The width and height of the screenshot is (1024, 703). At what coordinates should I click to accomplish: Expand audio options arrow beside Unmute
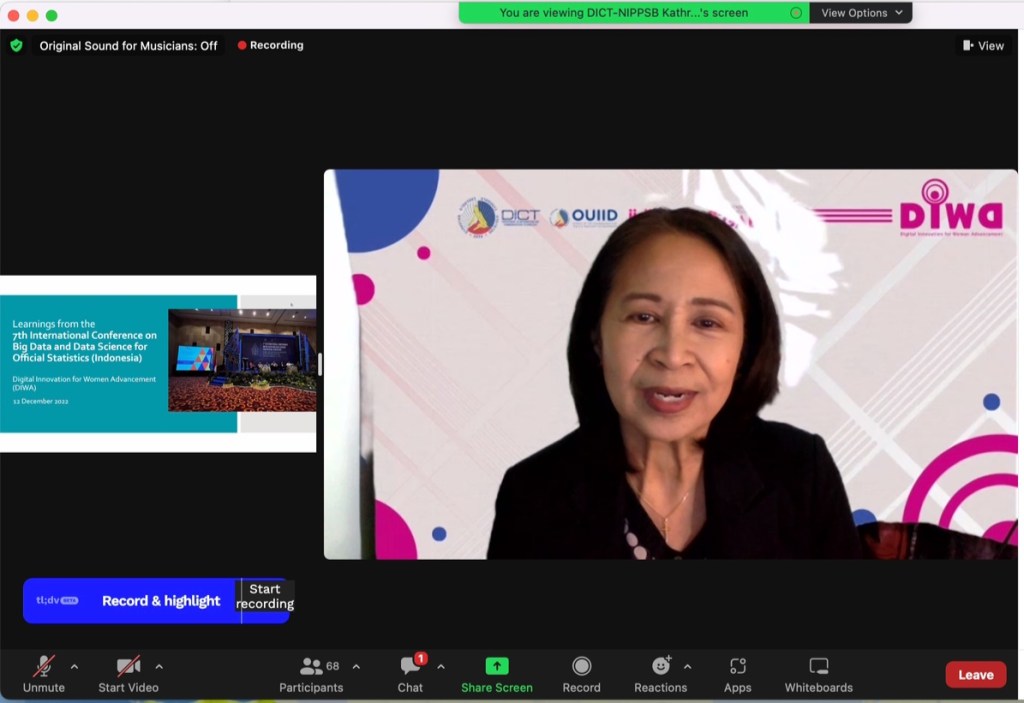[74, 666]
